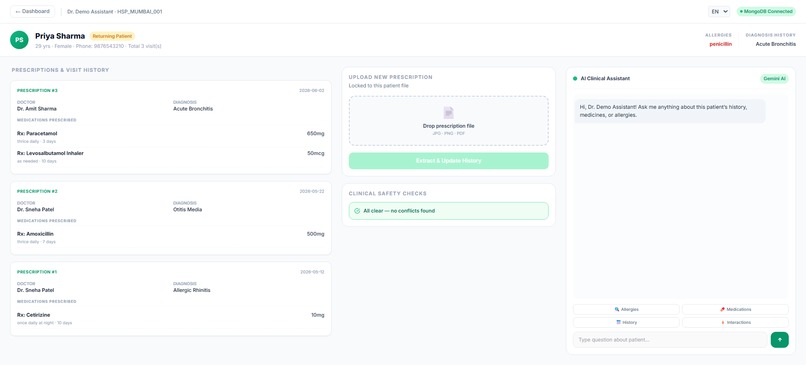Click the Drop prescription file area
Screen dimensions: 806x365
point(449,121)
